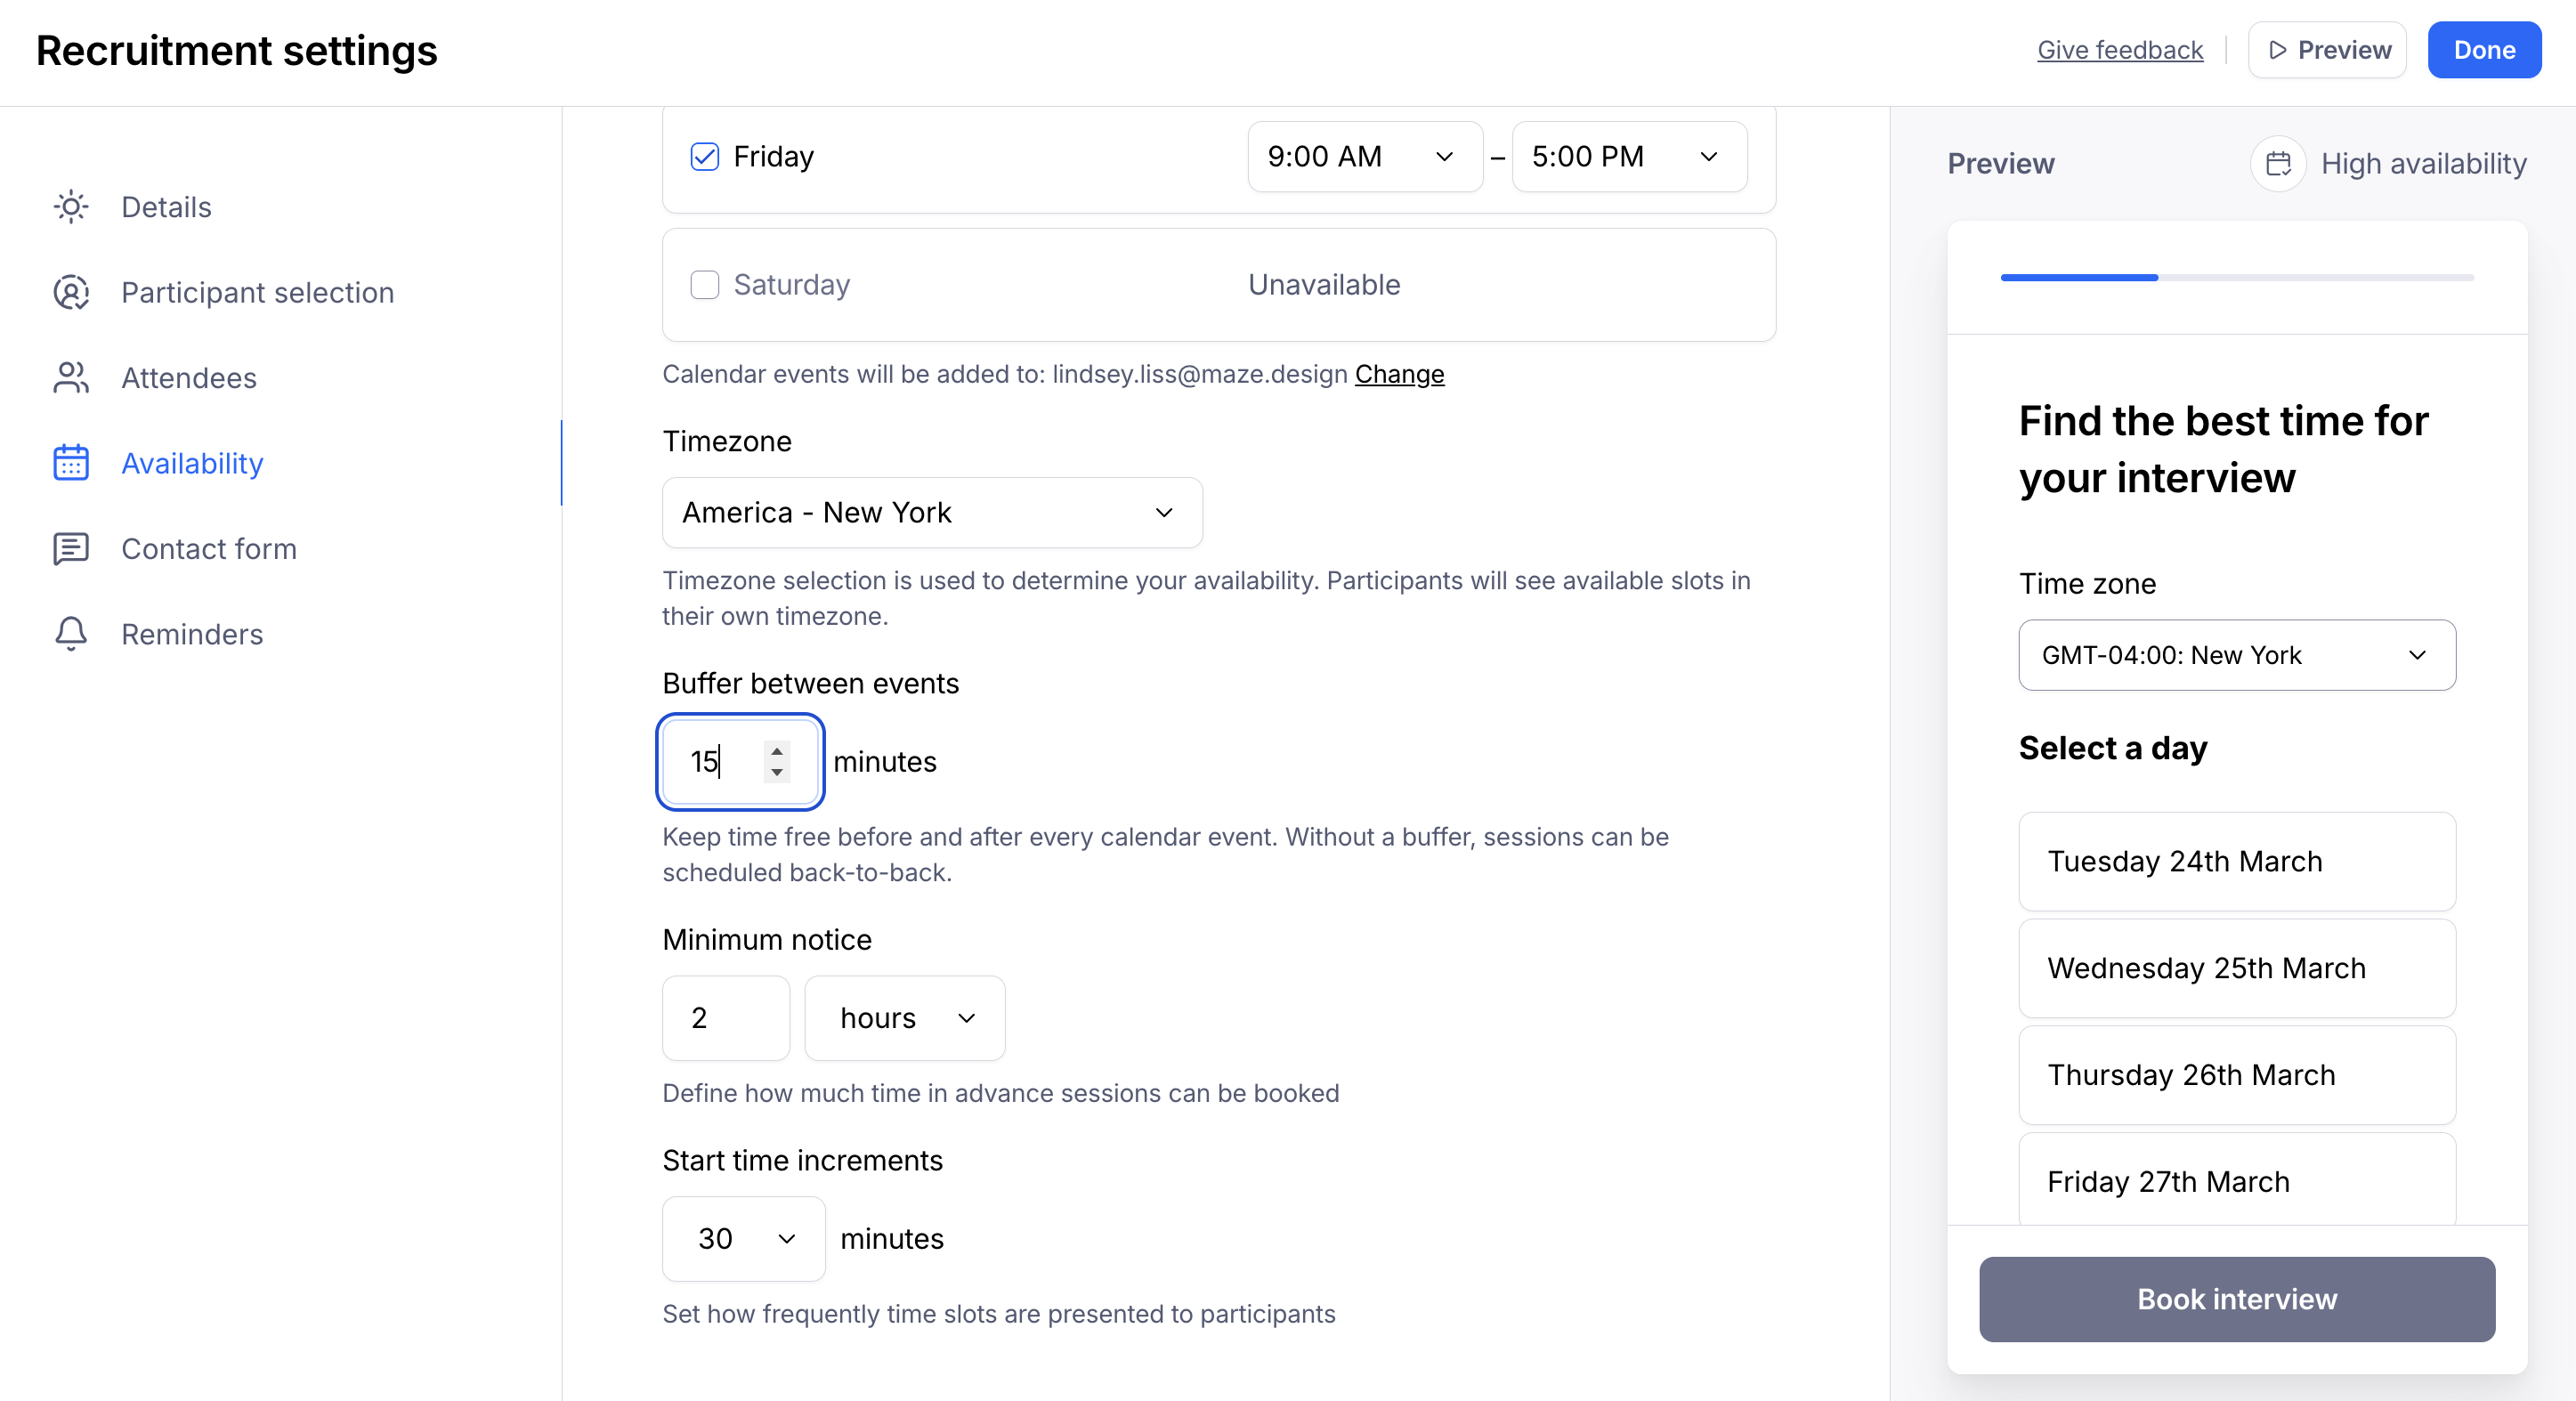Click the Attendees people icon
The width and height of the screenshot is (2576, 1401).
click(x=71, y=378)
